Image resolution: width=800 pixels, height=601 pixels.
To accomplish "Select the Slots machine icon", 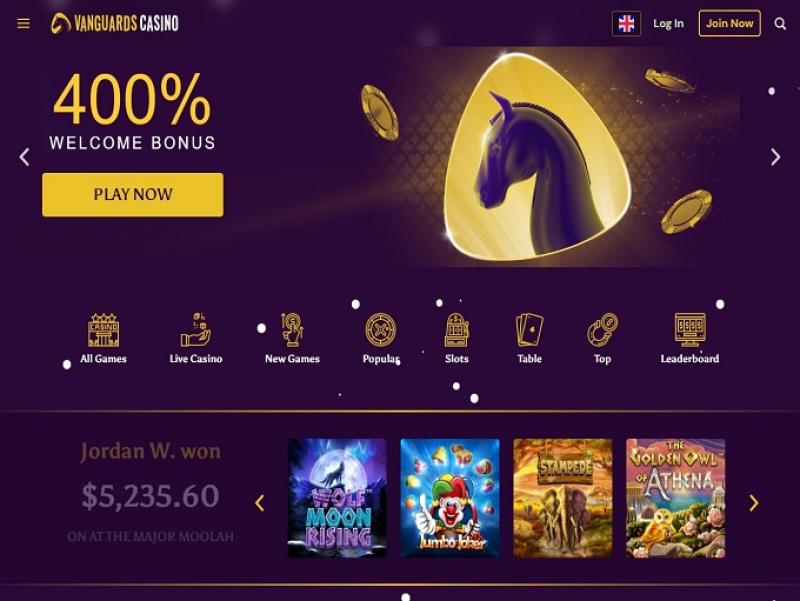I will [457, 330].
